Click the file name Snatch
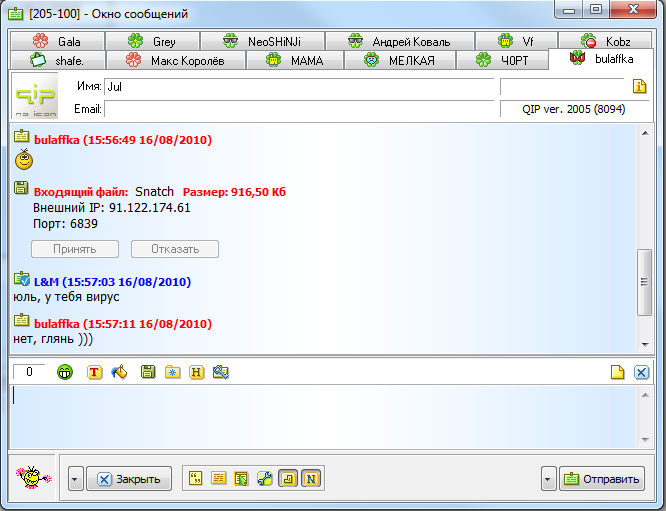Screen dimensions: 666x511 point(154,192)
